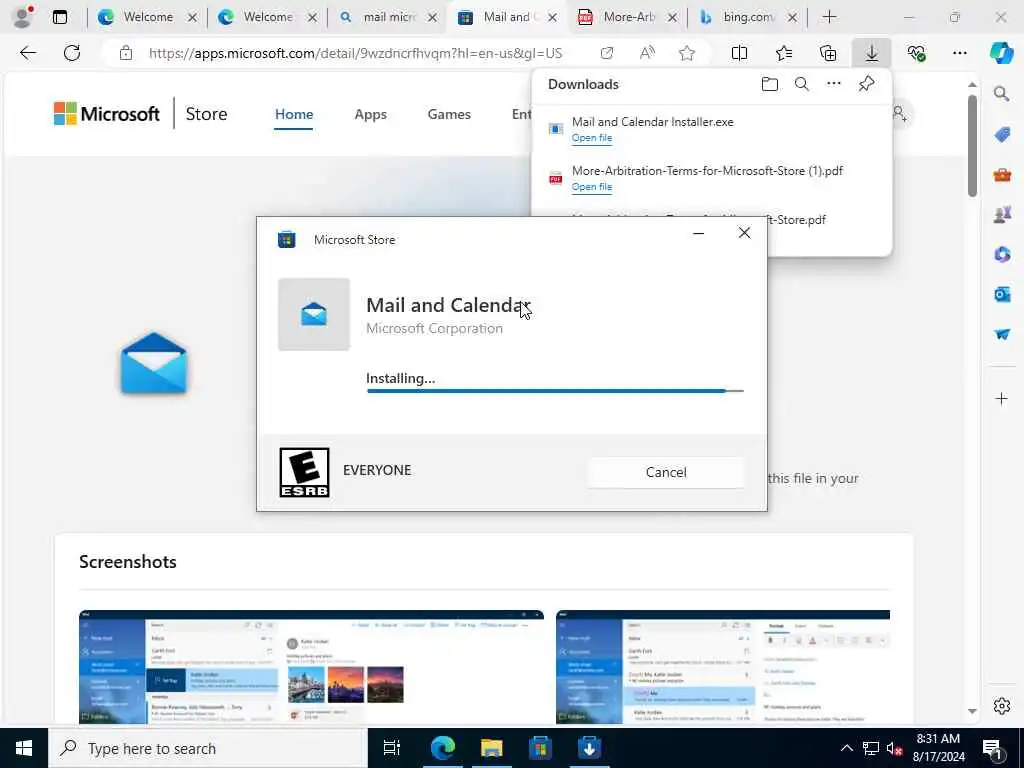Click the muted volume tray icon
The height and width of the screenshot is (768, 1024).
(895, 748)
